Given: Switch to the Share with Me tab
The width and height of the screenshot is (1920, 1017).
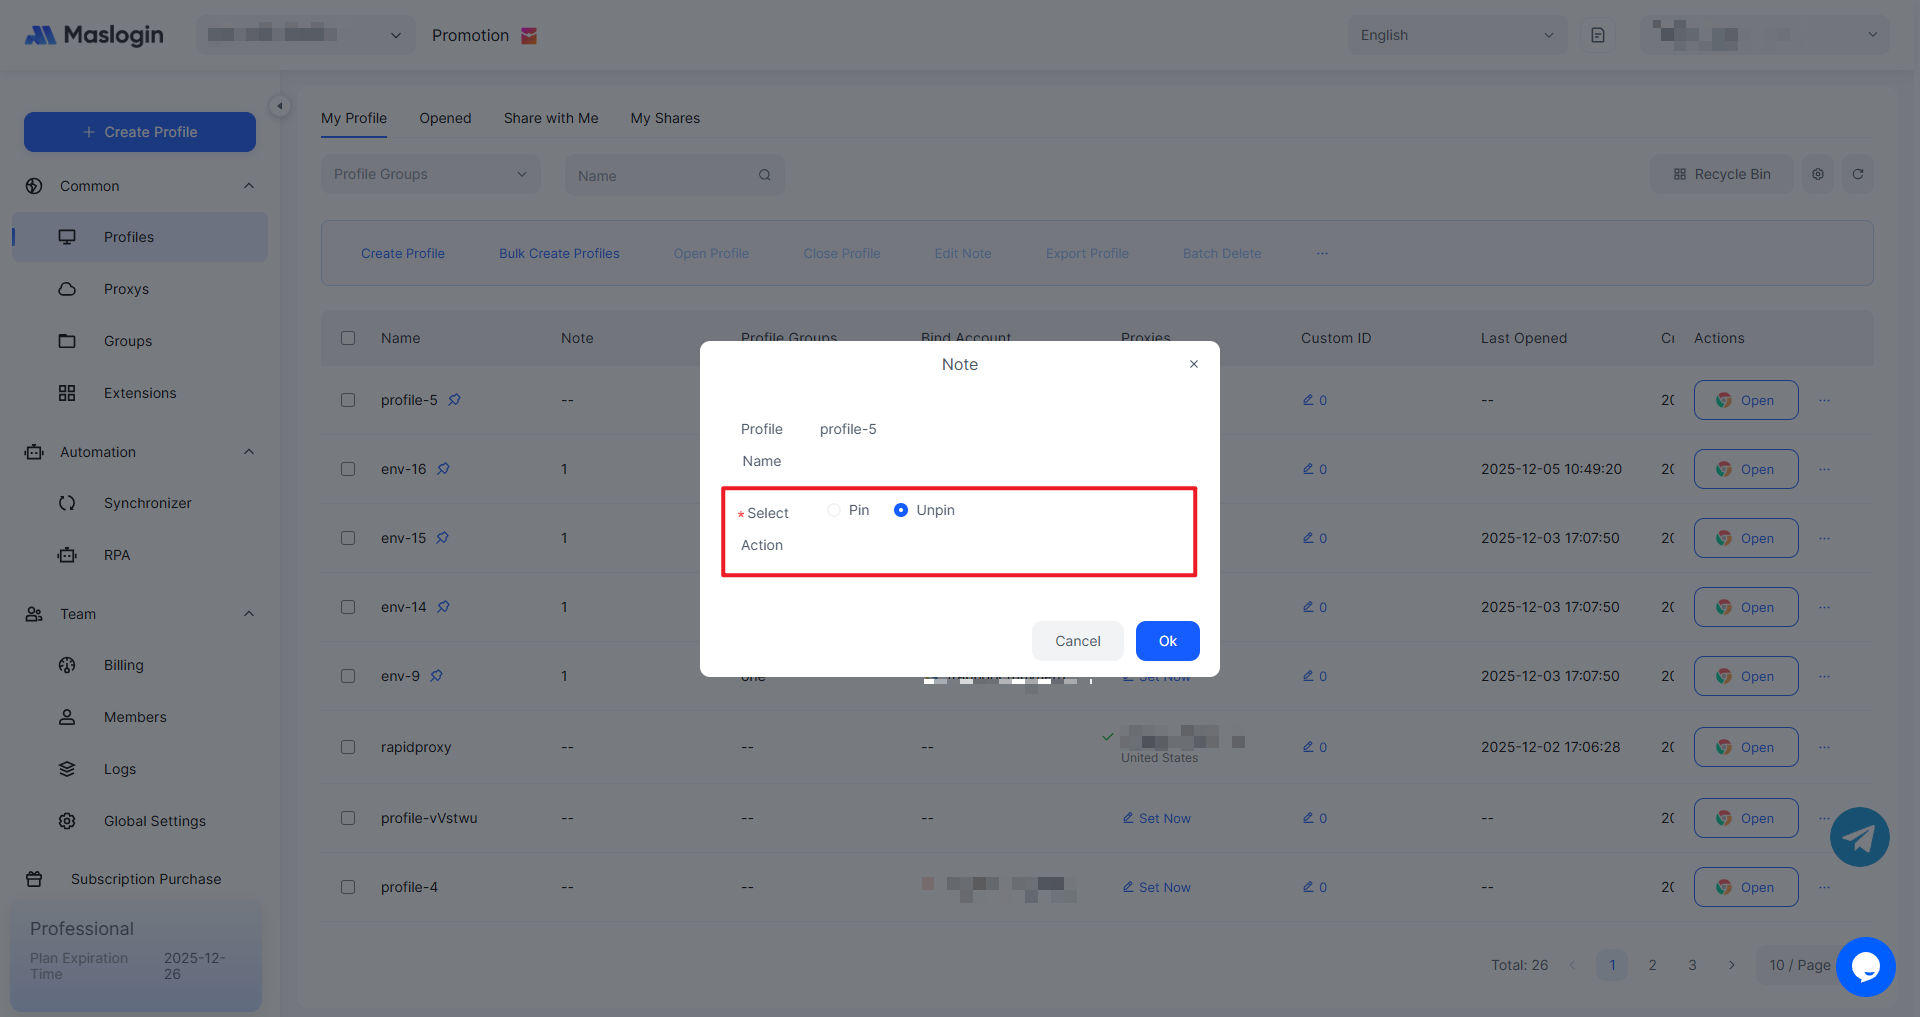Looking at the screenshot, I should tap(550, 118).
